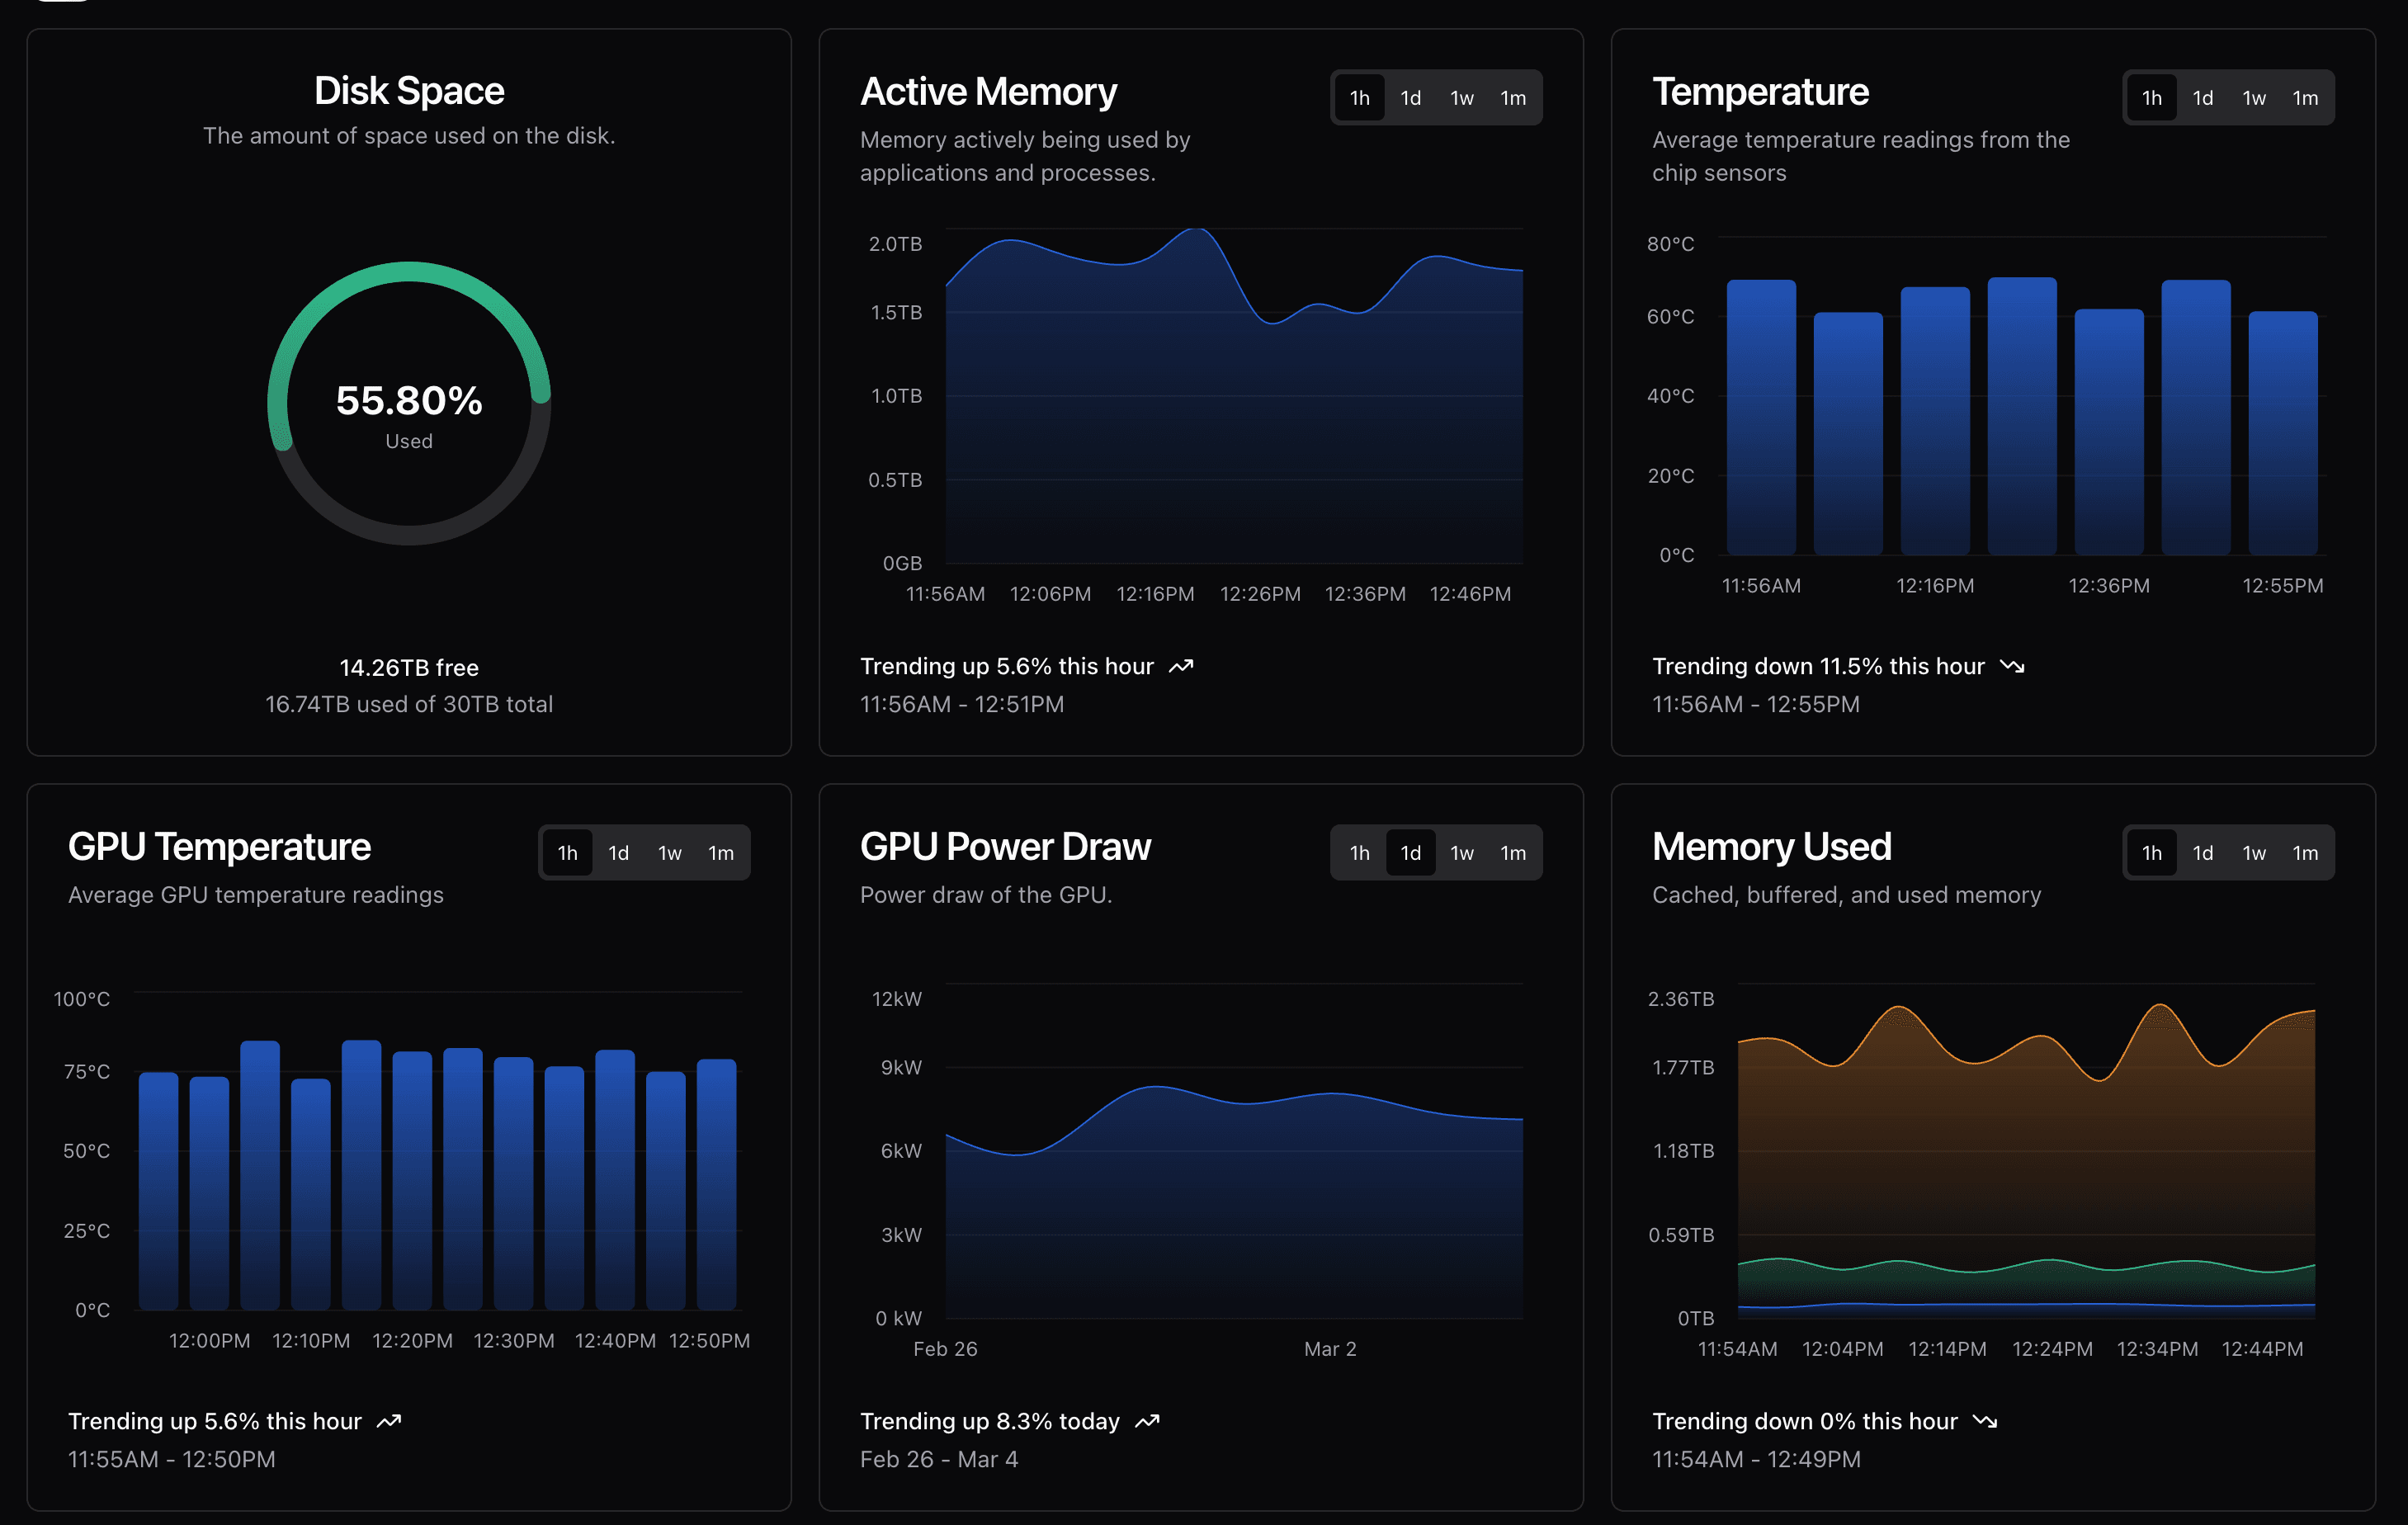
Task: Select the 1m tab on Memory Used
Action: coord(2305,852)
